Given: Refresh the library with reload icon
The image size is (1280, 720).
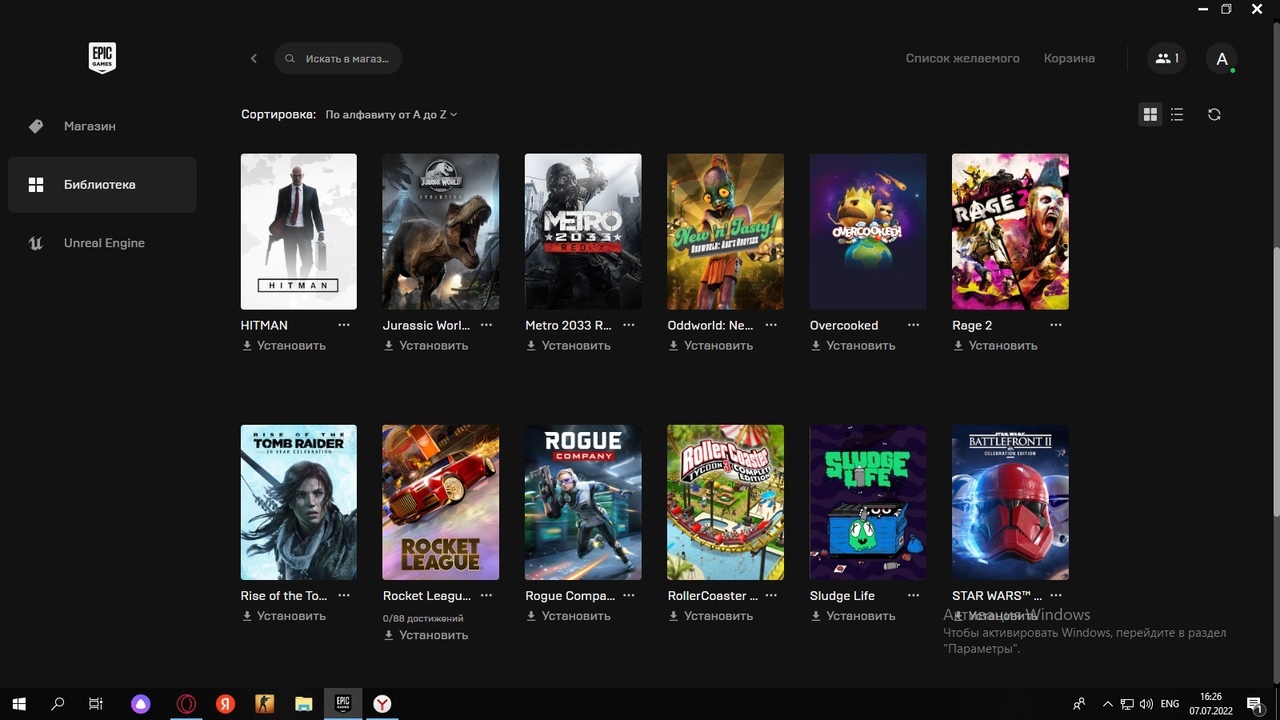Looking at the screenshot, I should (x=1214, y=114).
